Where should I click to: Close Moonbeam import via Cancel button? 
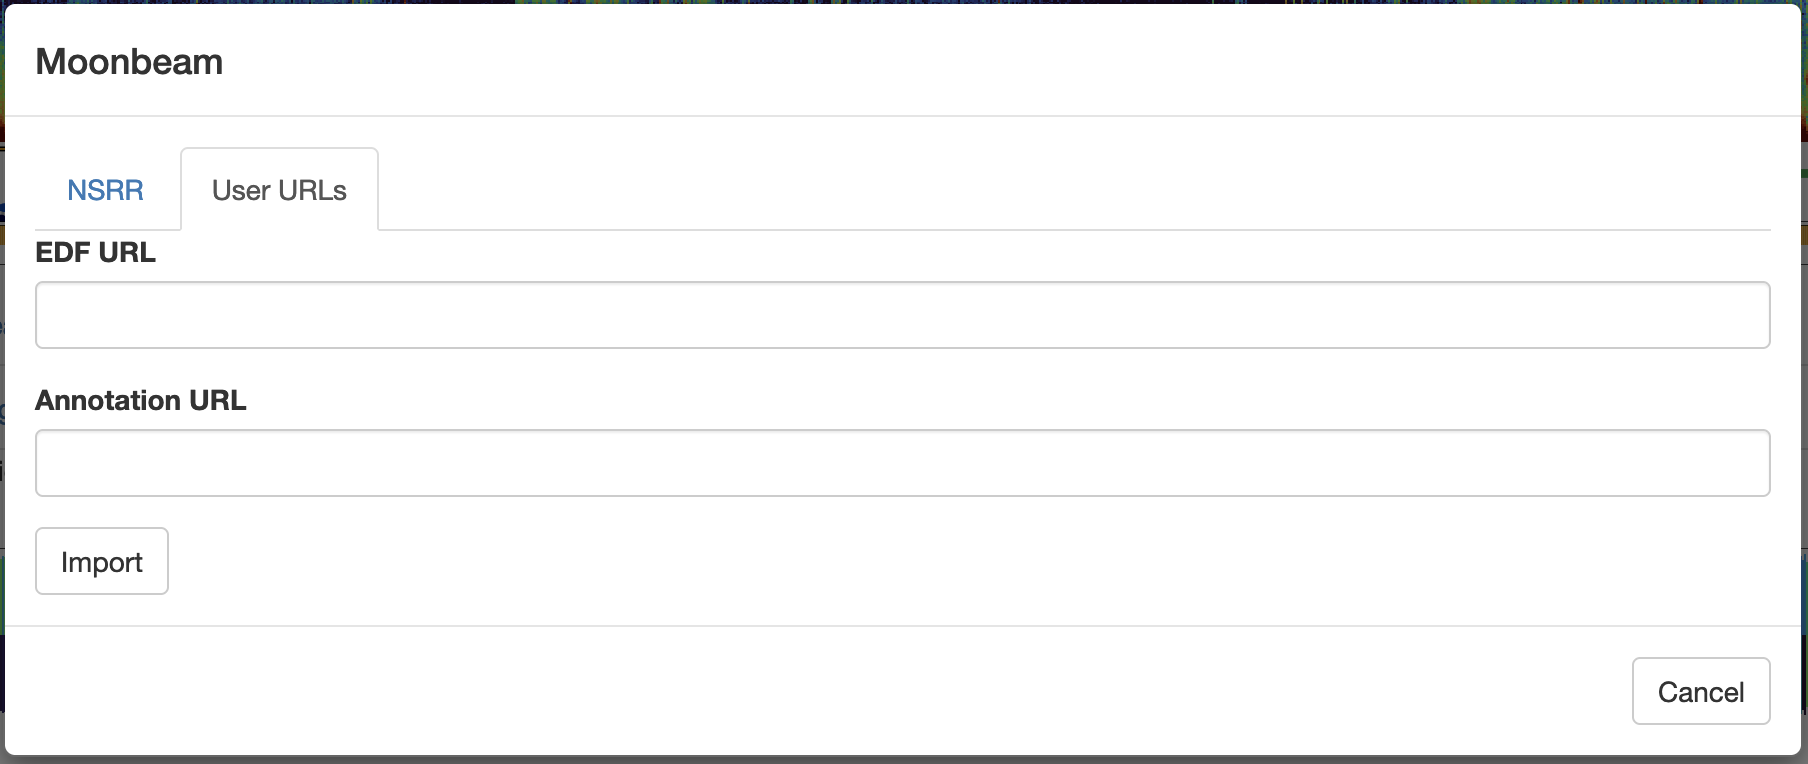pos(1700,691)
